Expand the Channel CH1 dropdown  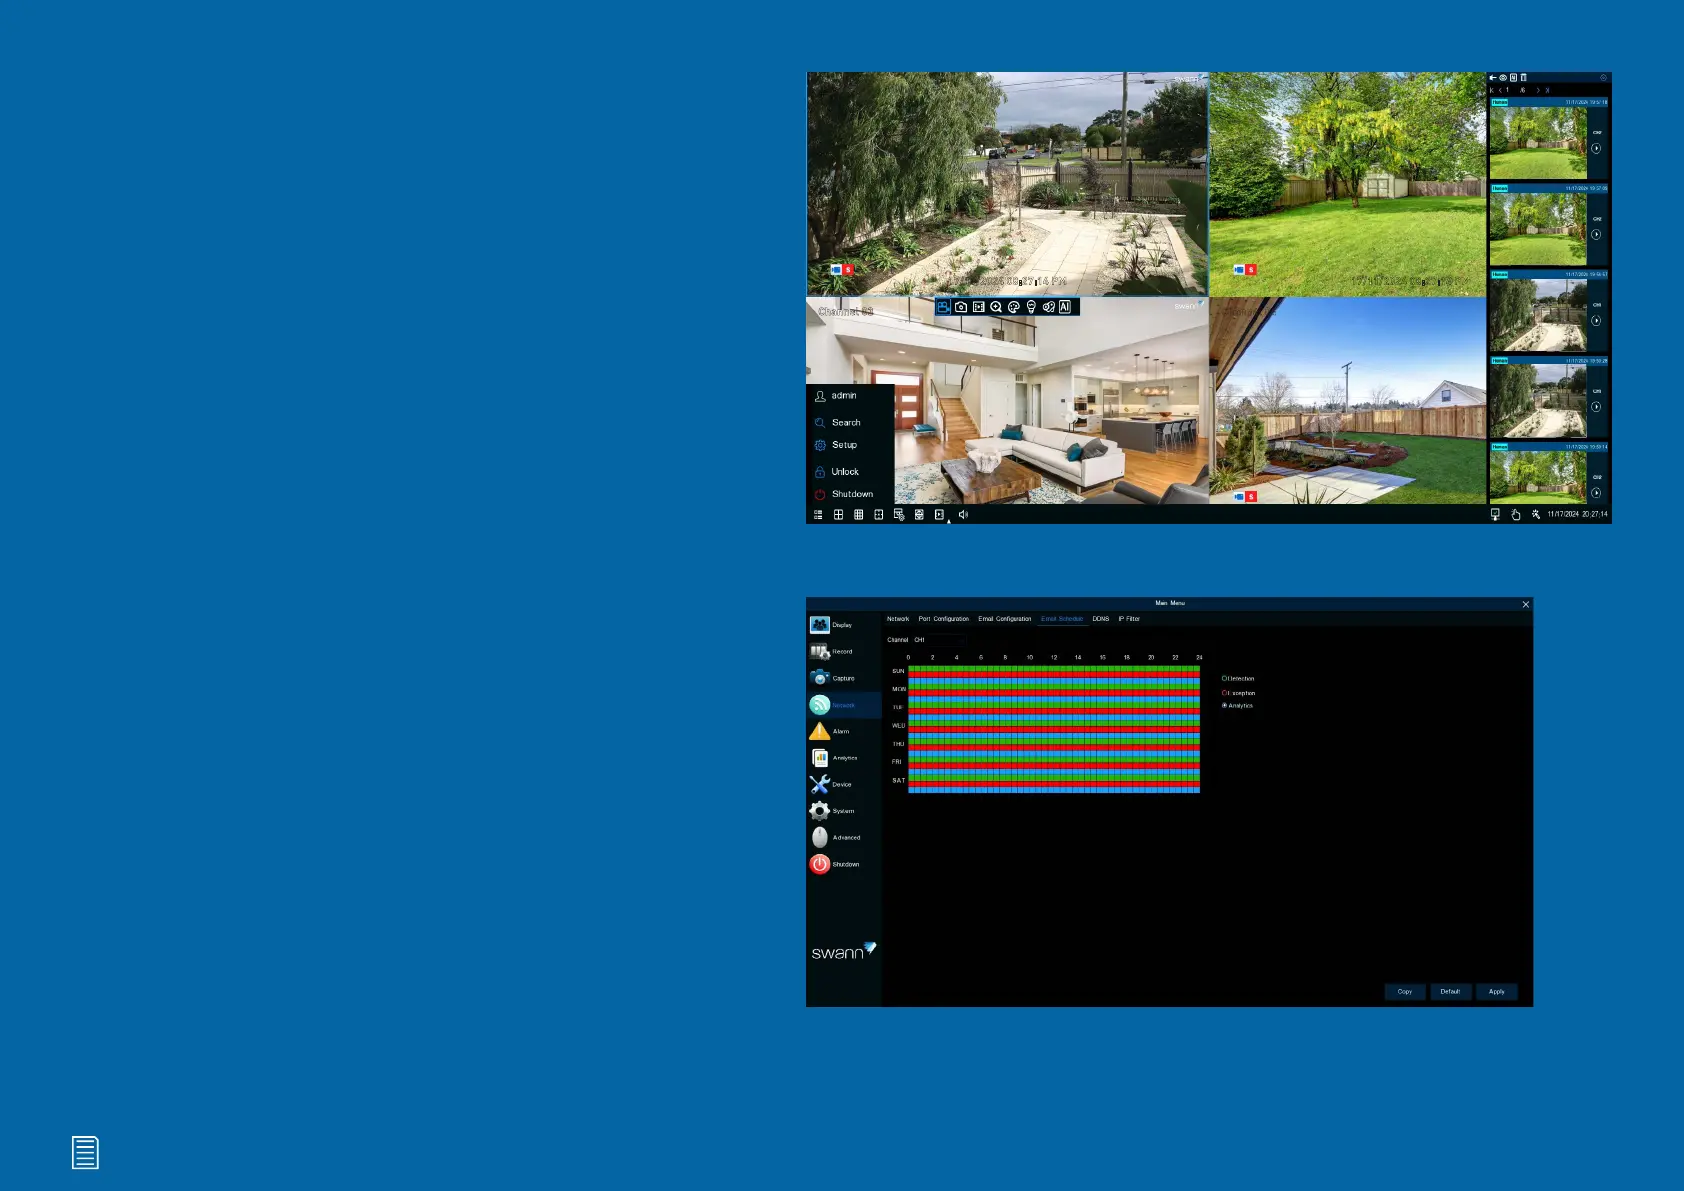click(938, 640)
